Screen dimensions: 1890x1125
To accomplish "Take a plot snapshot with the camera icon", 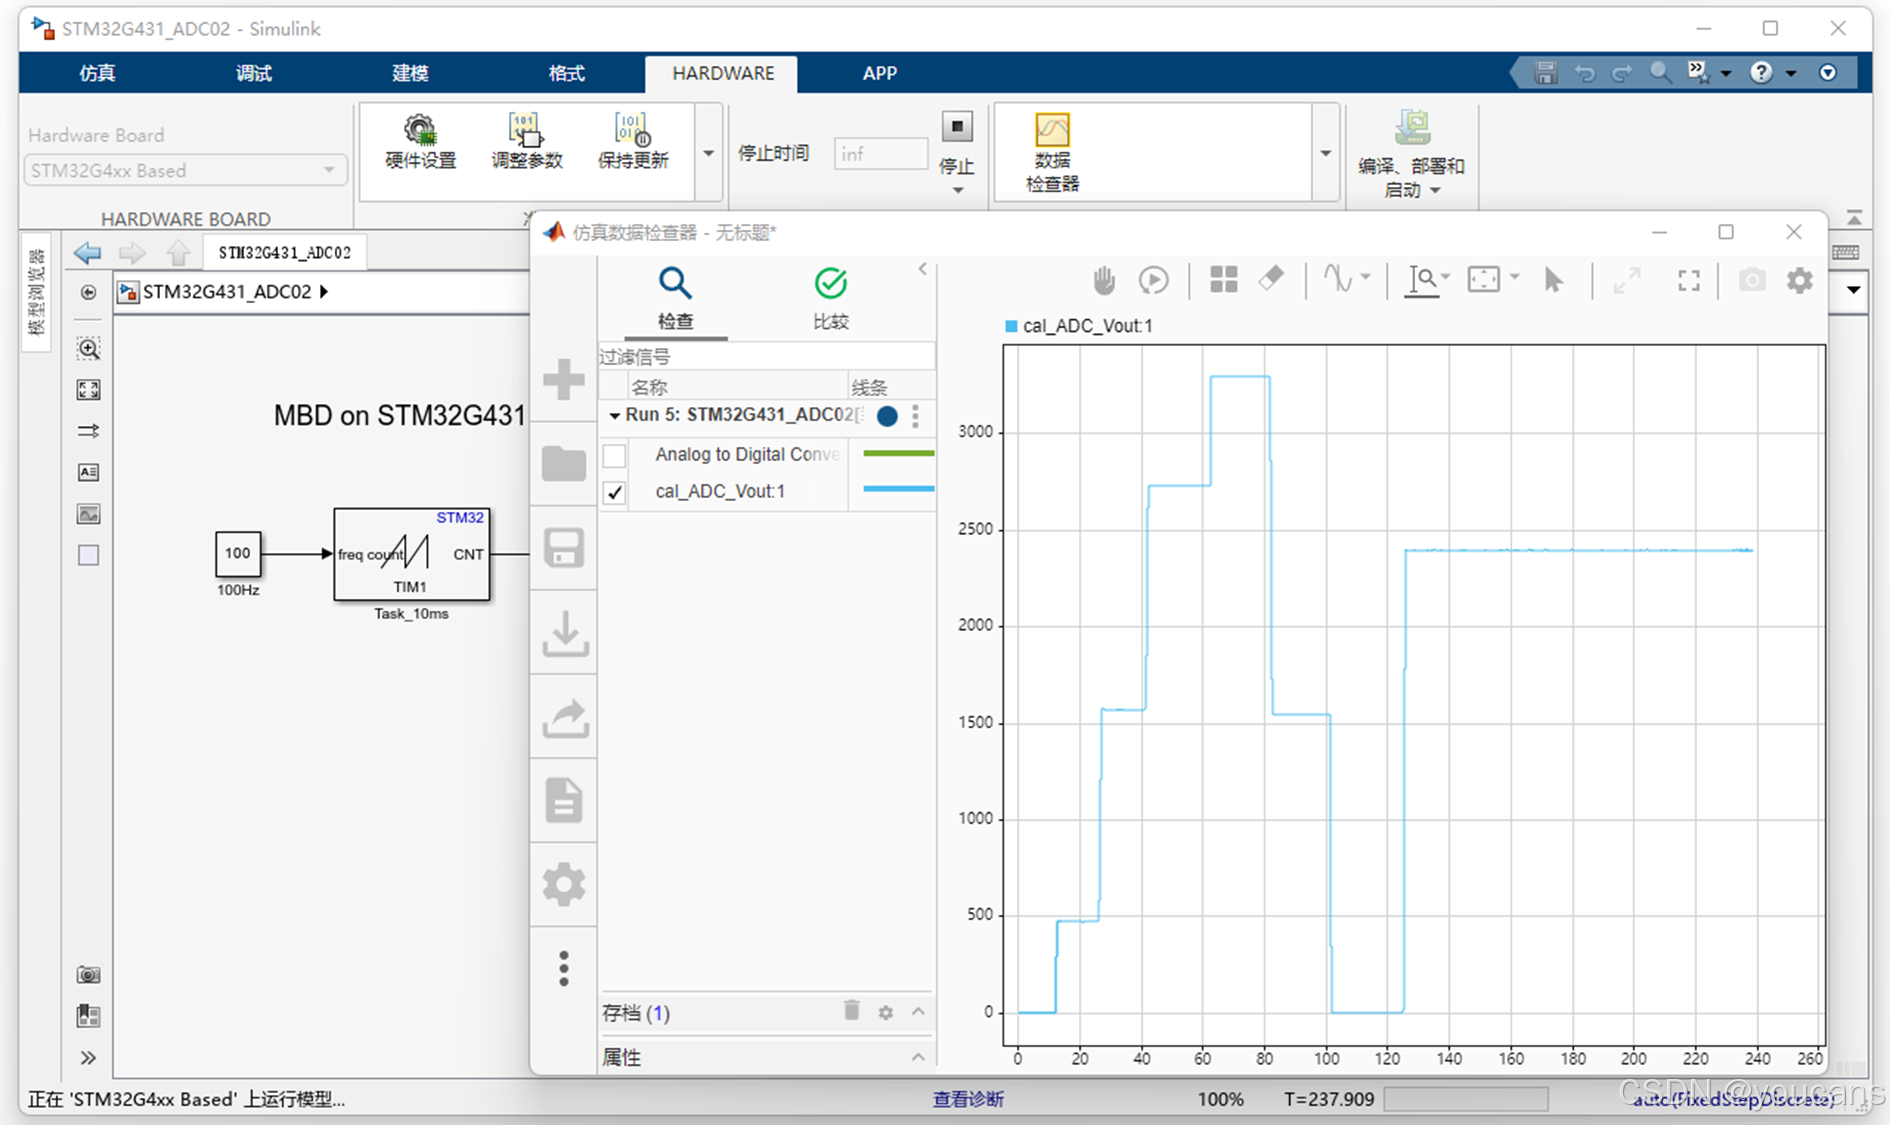I will coord(1752,280).
